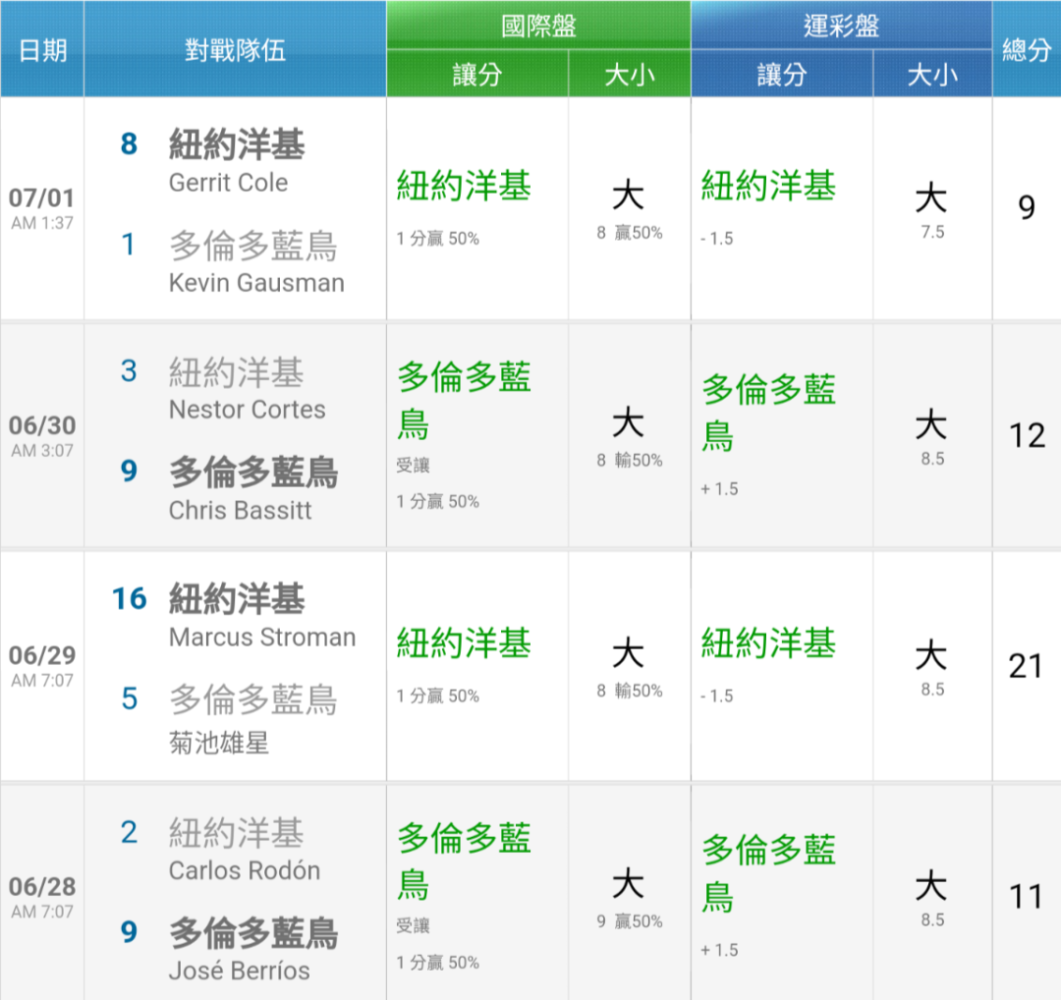The height and width of the screenshot is (1000, 1061).
Task: Click 讓分 header under 國際盤
Action: pyautogui.click(x=477, y=74)
